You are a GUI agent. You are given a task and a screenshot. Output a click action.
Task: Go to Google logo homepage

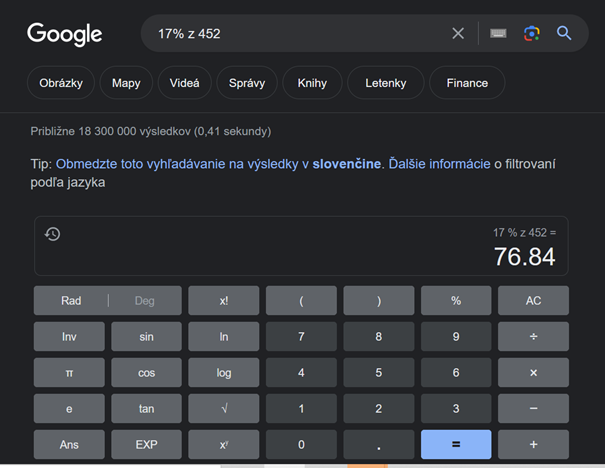pyautogui.click(x=65, y=34)
